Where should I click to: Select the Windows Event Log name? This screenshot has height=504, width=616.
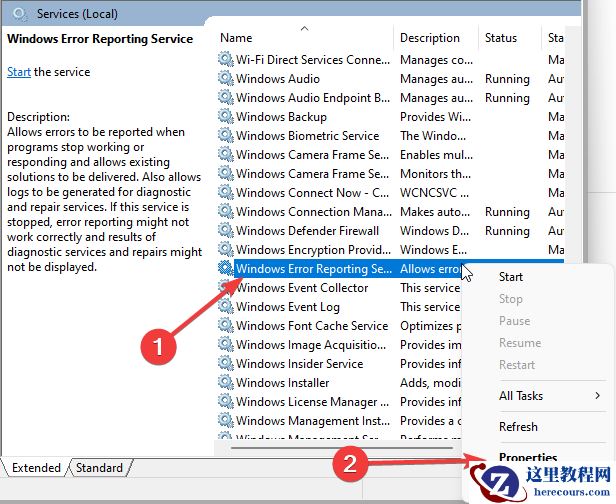(x=288, y=306)
